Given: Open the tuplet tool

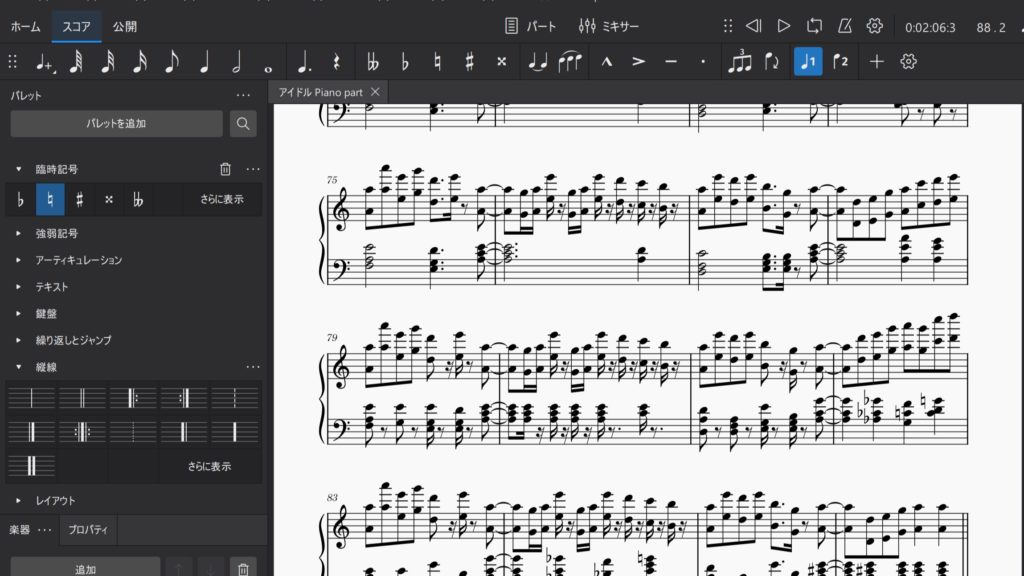Looking at the screenshot, I should coord(739,61).
